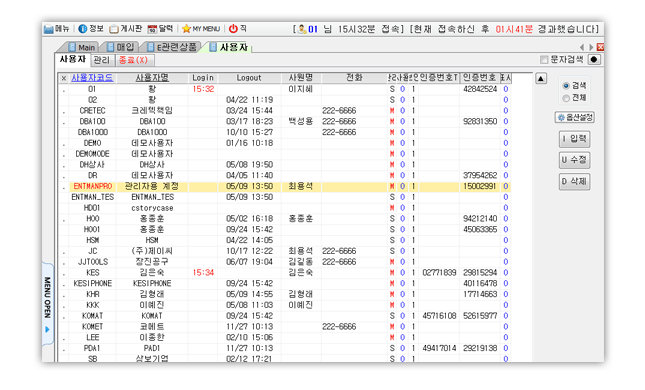Switch to the 매입 tab
This screenshot has width=645, height=390.
[x=121, y=47]
